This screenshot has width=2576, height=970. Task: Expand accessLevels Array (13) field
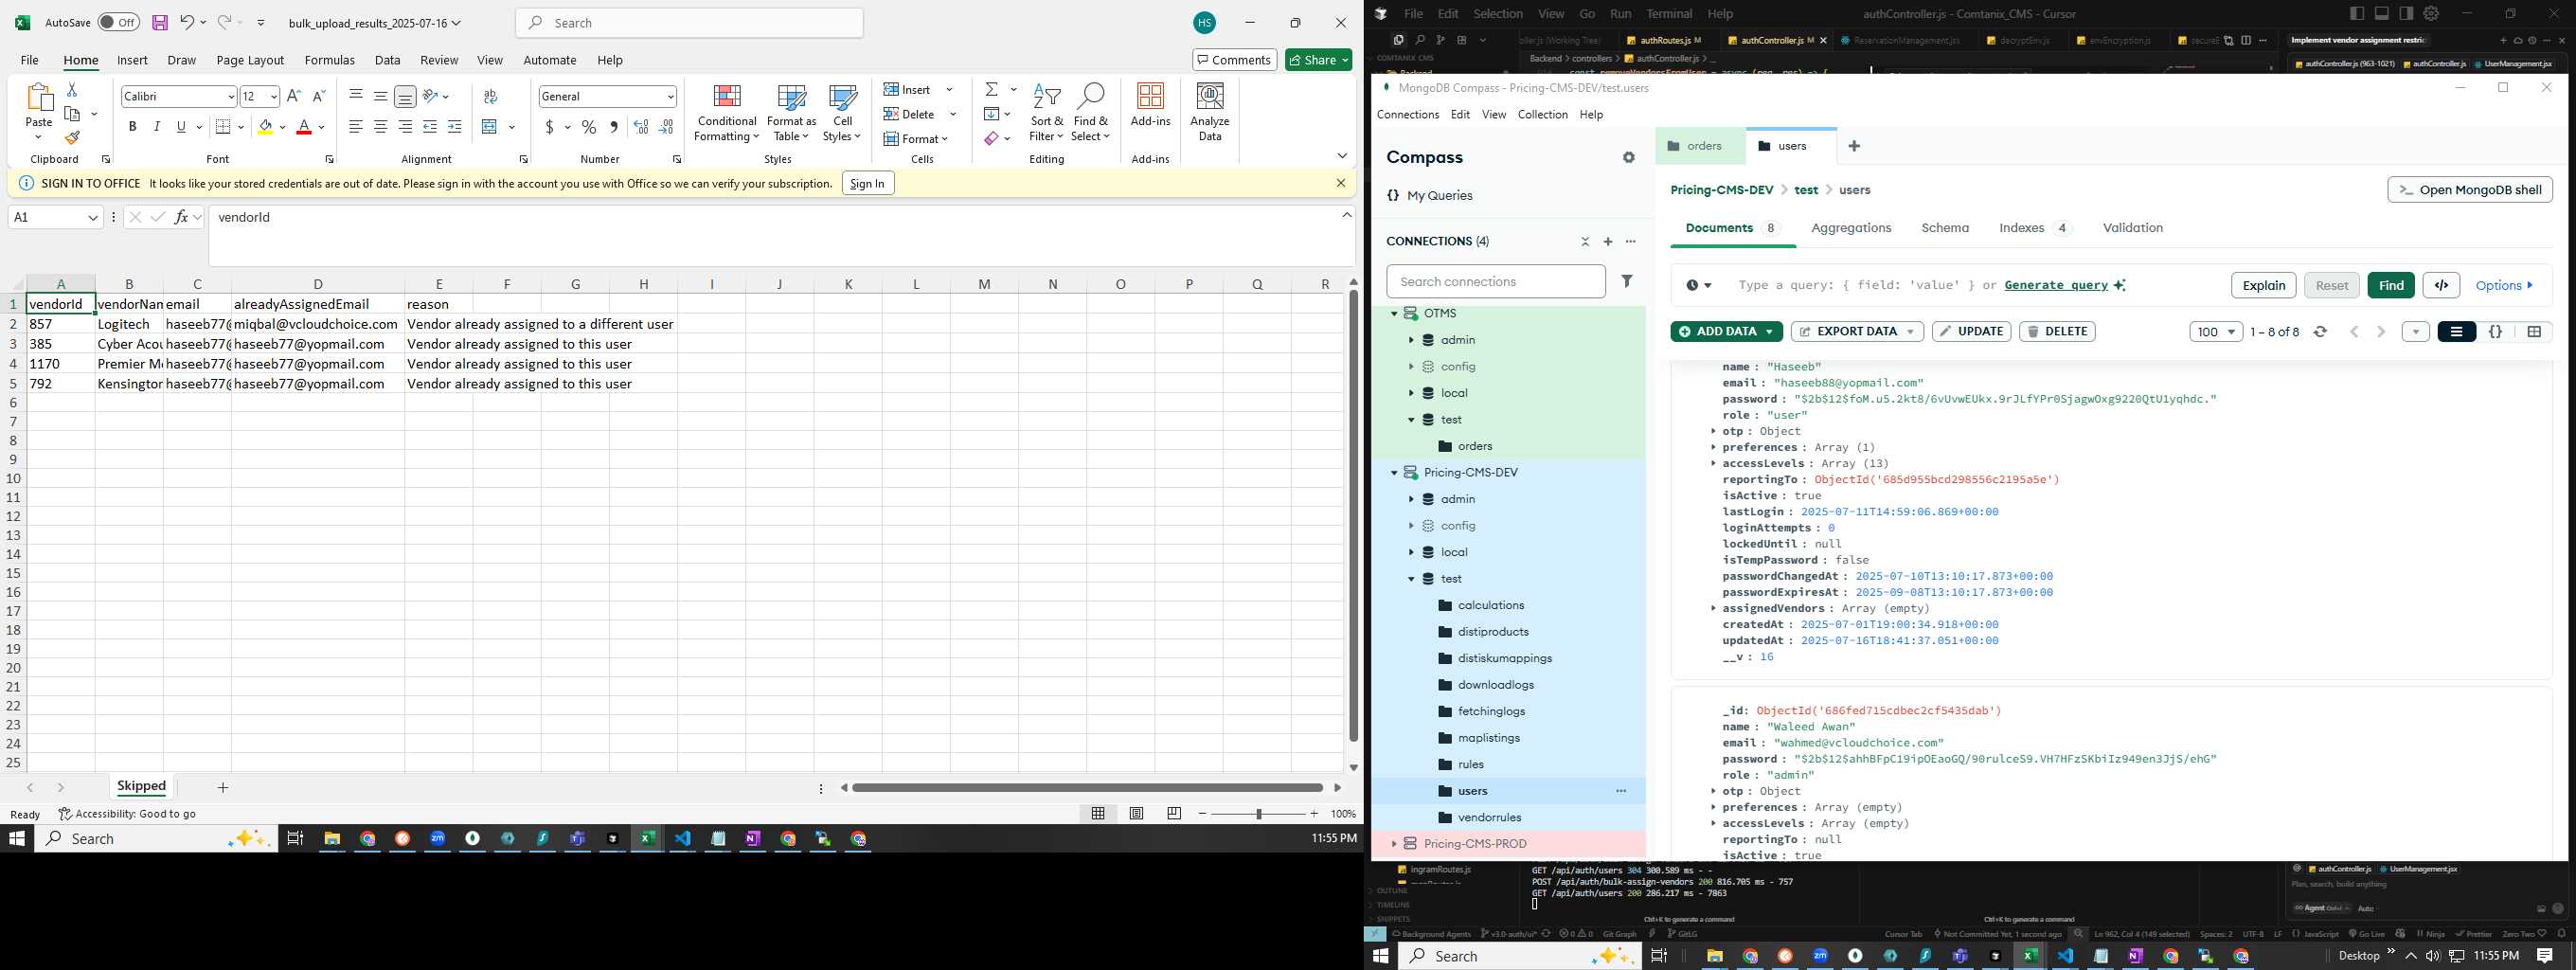point(1713,463)
